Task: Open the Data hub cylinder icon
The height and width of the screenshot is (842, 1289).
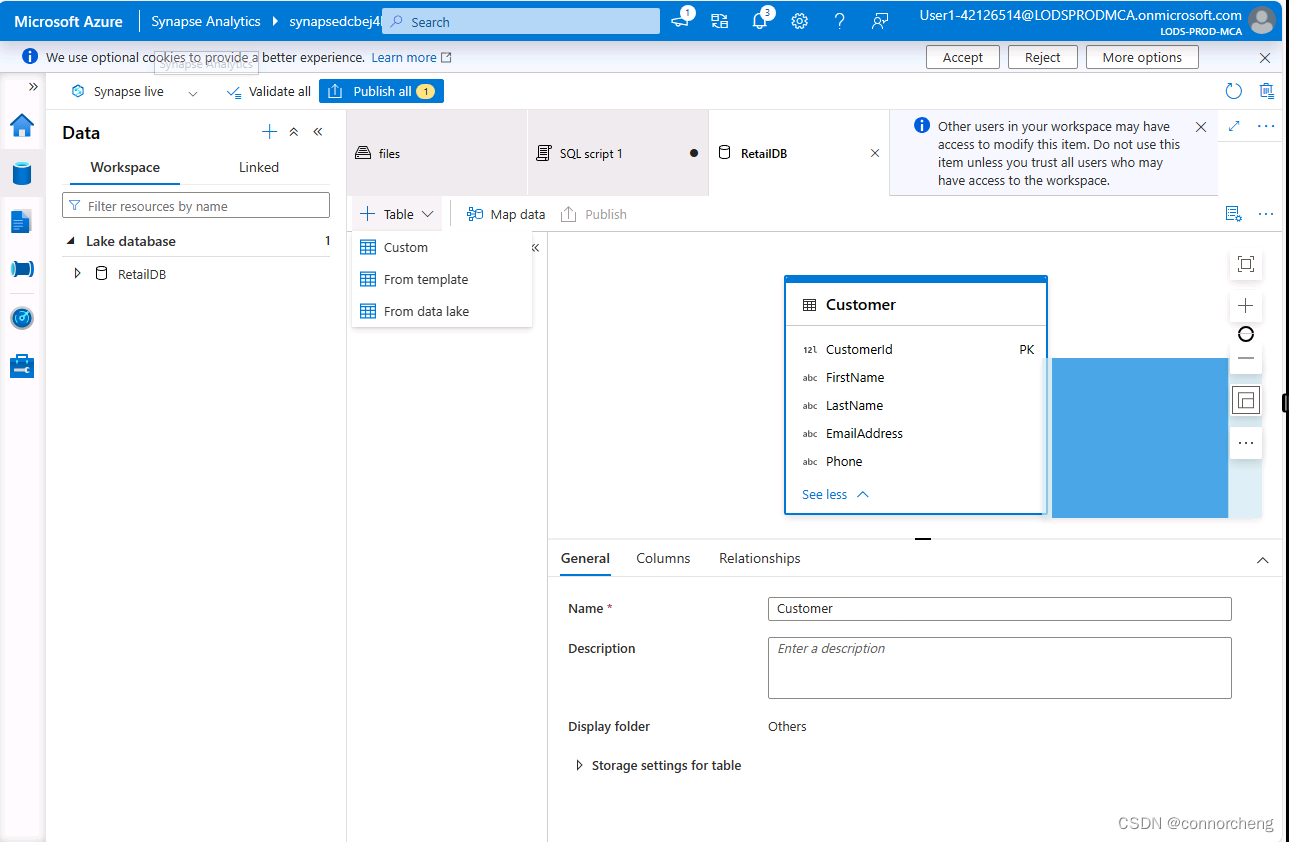Action: pos(22,173)
